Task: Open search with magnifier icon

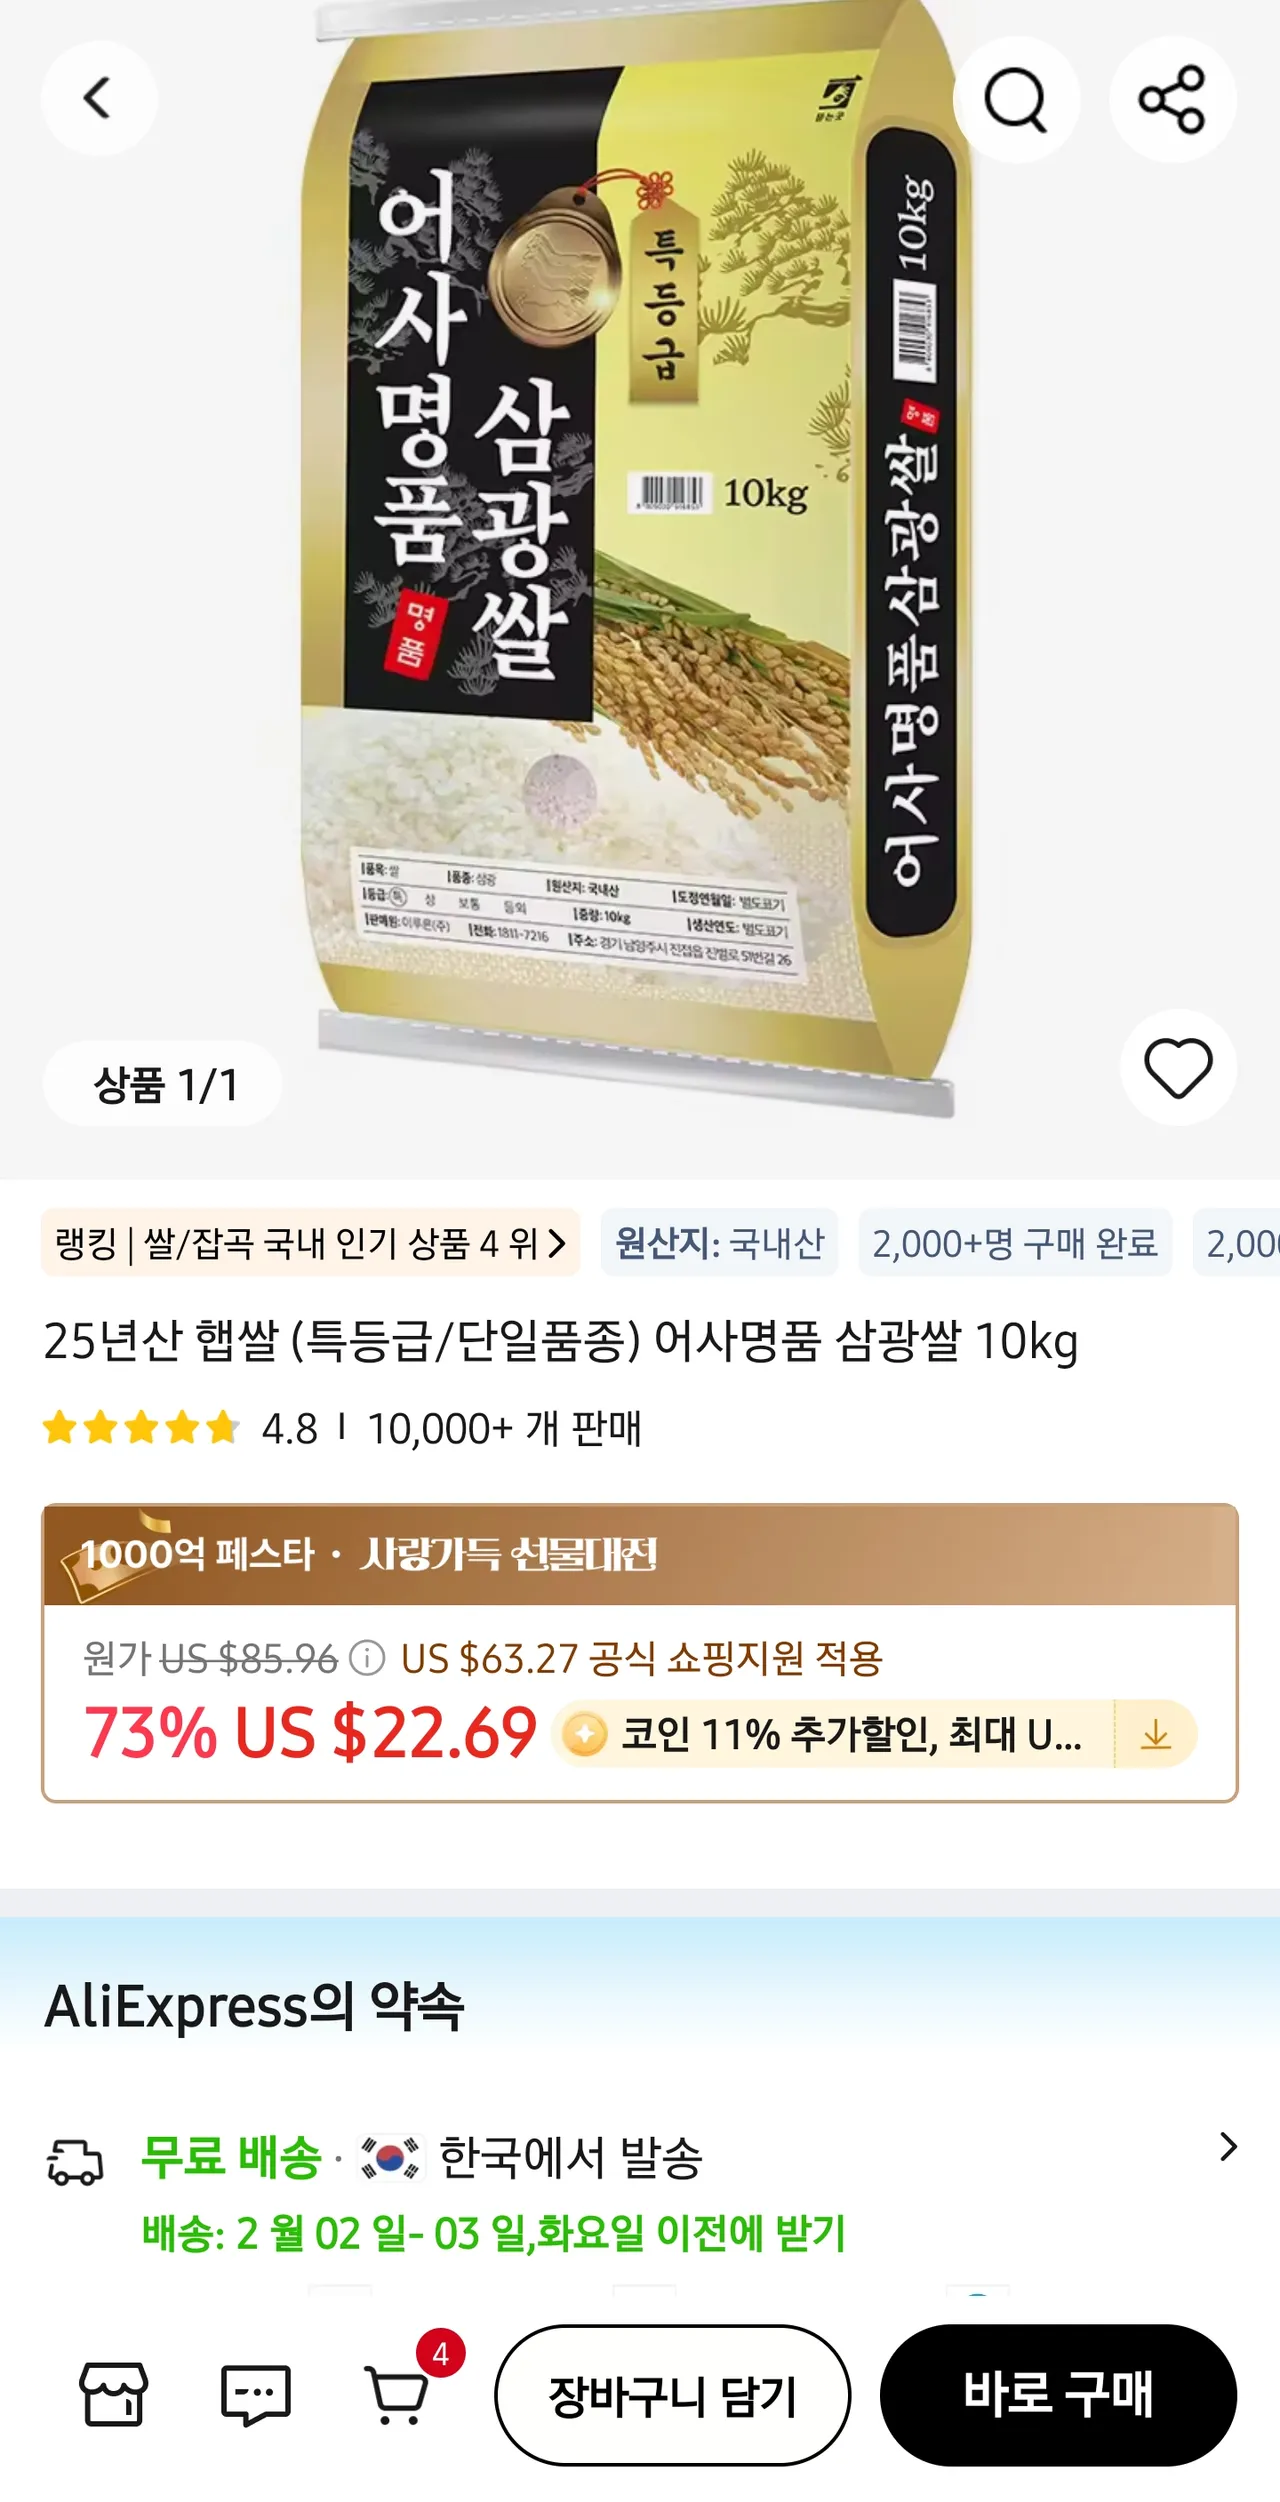Action: 1016,99
